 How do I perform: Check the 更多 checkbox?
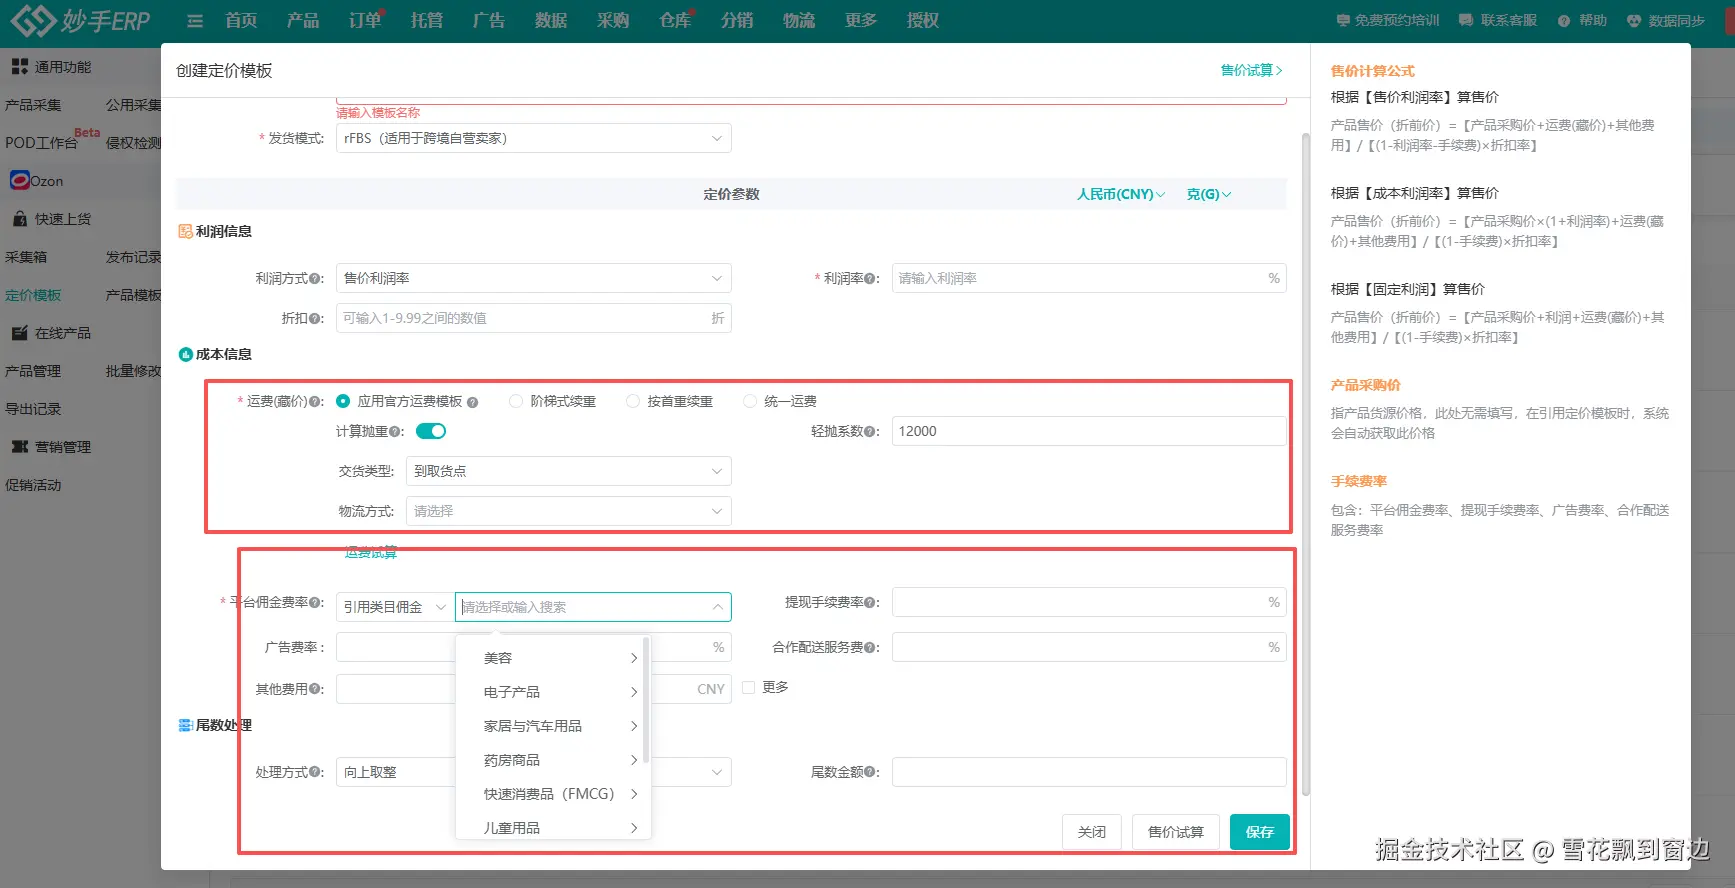click(x=748, y=687)
